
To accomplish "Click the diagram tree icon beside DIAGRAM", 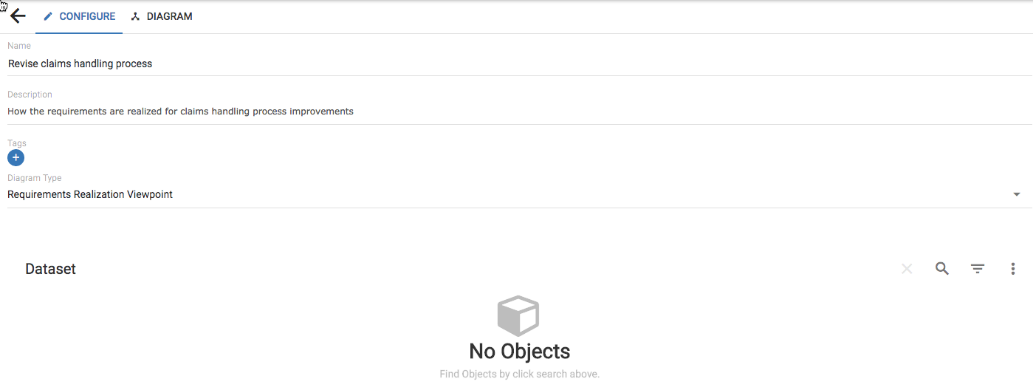I will [135, 16].
